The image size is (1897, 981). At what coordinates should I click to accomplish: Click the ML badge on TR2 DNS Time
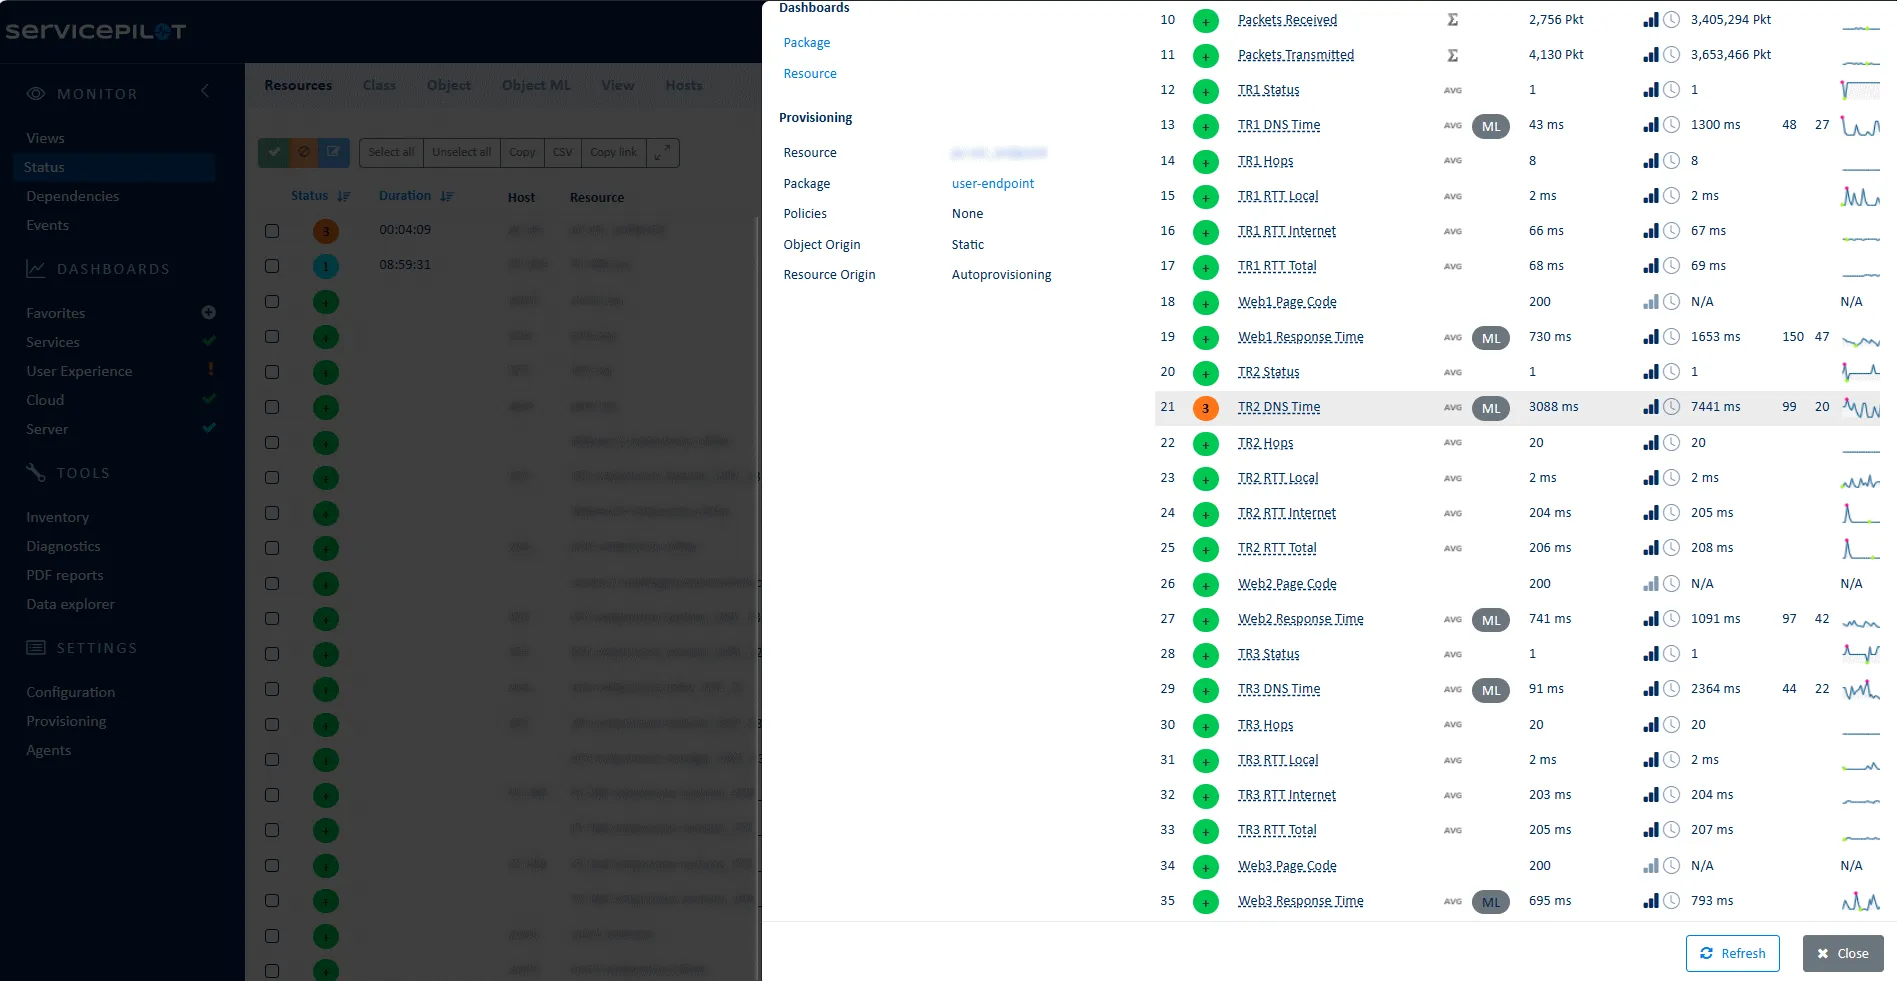(1490, 408)
